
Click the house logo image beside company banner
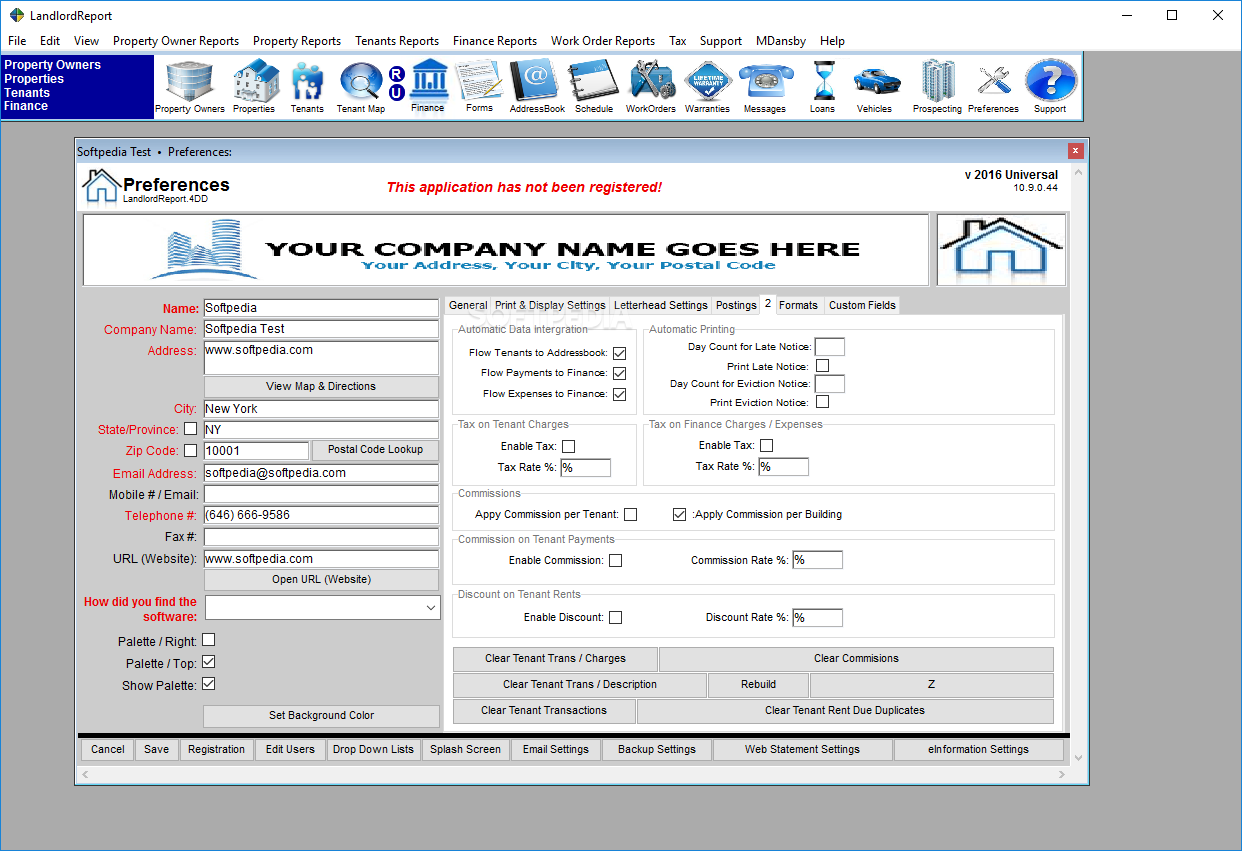[1001, 249]
